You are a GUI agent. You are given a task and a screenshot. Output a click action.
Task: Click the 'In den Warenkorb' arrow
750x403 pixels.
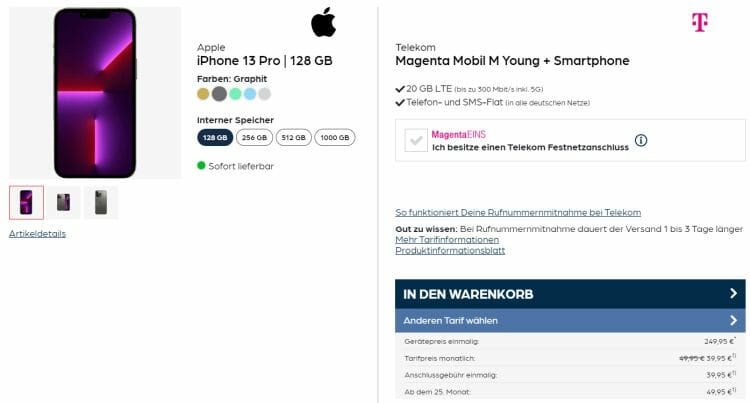pos(734,294)
